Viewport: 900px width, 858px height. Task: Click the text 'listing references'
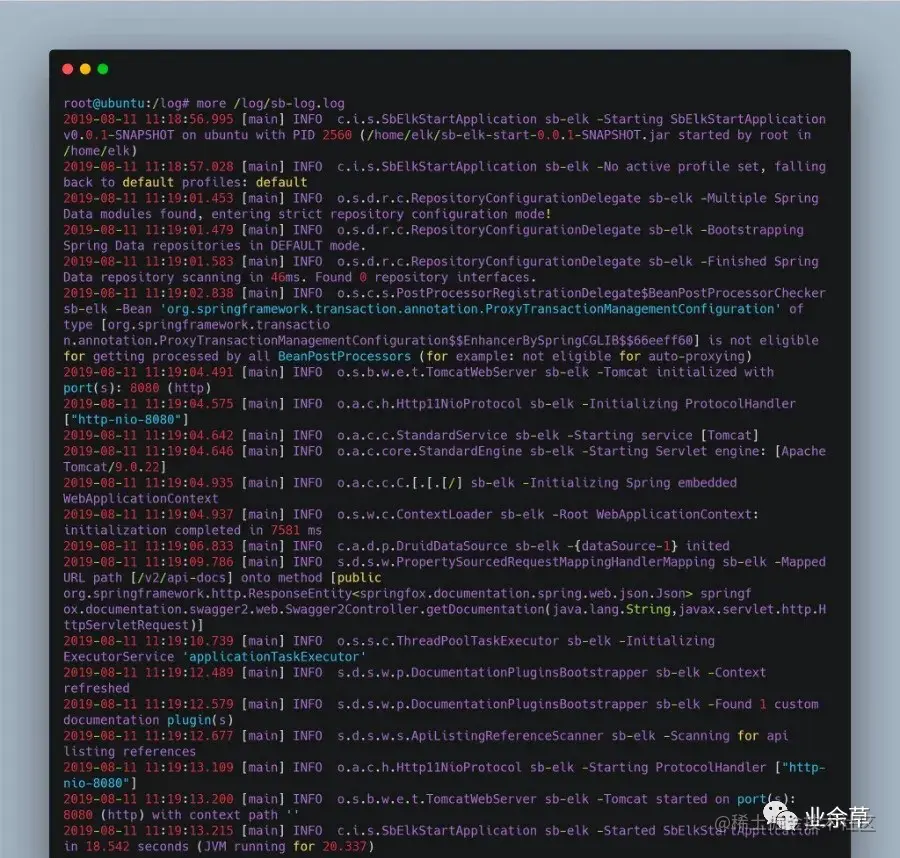point(130,751)
